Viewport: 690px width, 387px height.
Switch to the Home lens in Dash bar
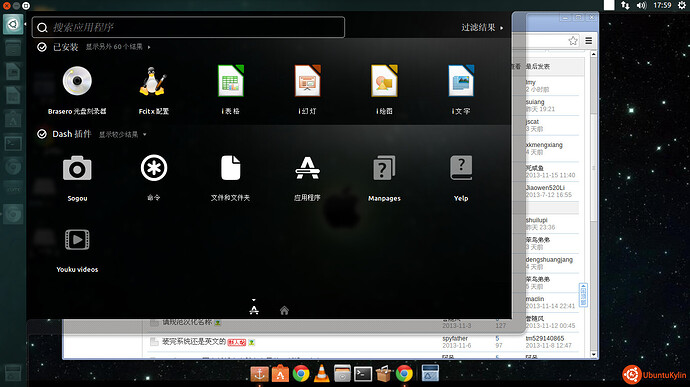click(x=284, y=310)
